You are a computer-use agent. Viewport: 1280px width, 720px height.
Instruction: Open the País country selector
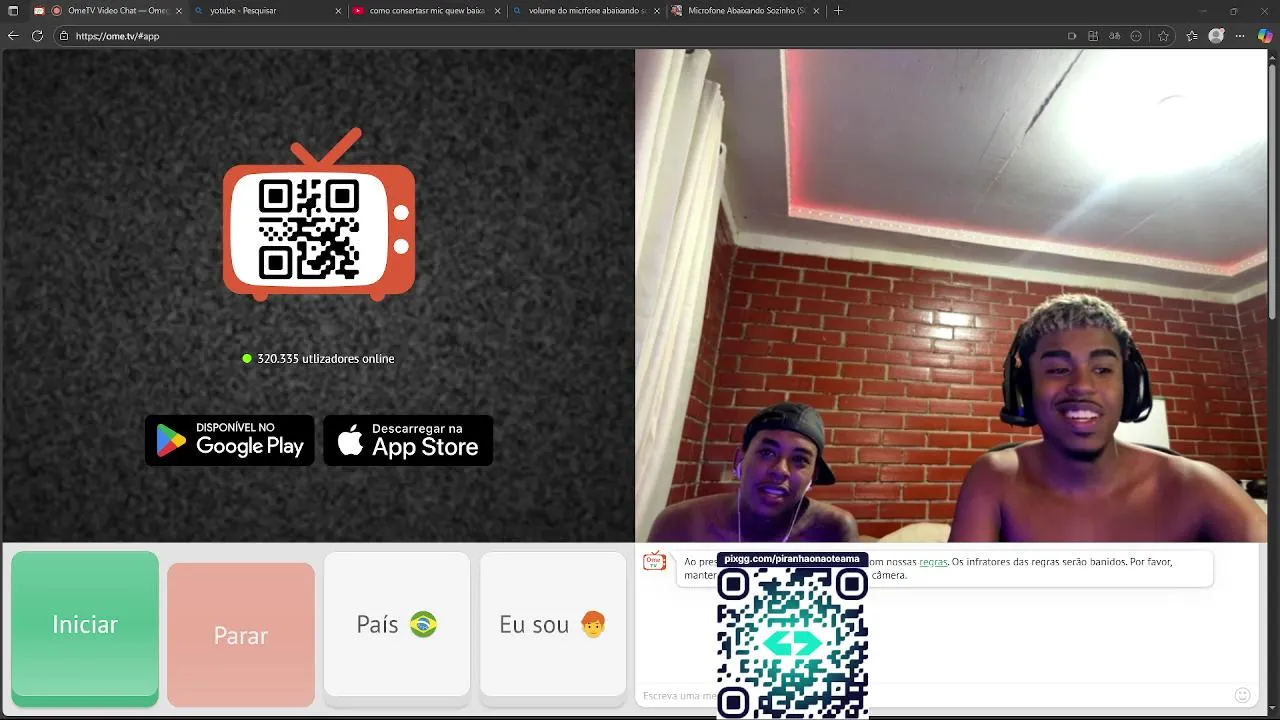(397, 624)
